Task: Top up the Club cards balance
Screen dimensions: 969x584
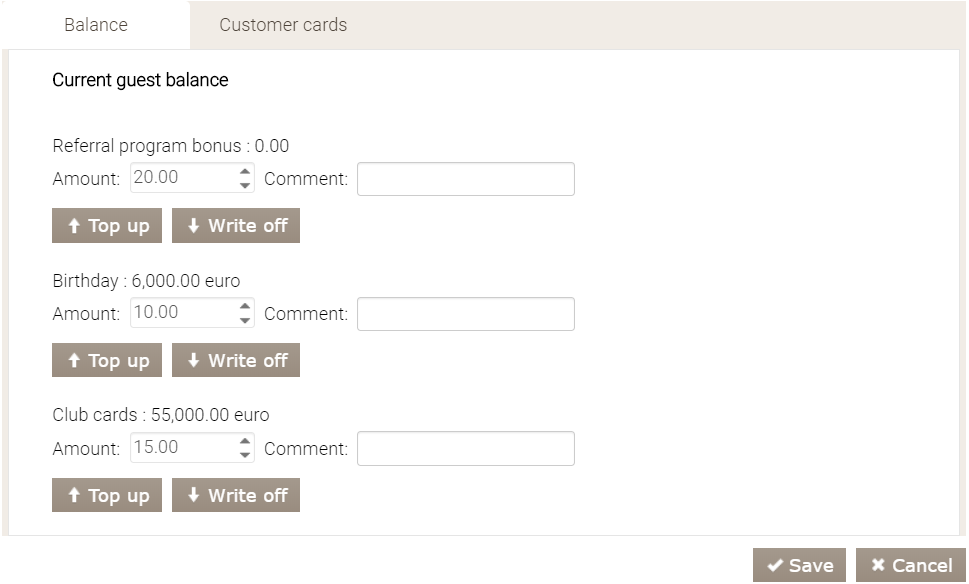Action: coord(107,495)
